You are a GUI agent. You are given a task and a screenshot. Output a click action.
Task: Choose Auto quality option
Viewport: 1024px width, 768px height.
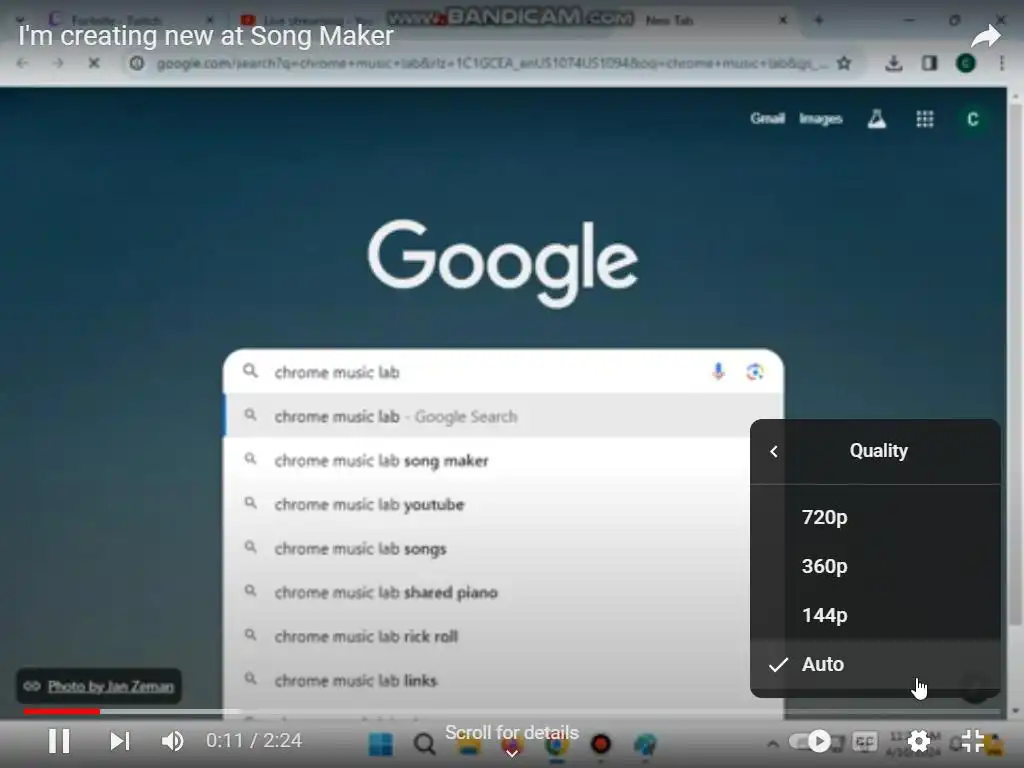click(x=875, y=664)
